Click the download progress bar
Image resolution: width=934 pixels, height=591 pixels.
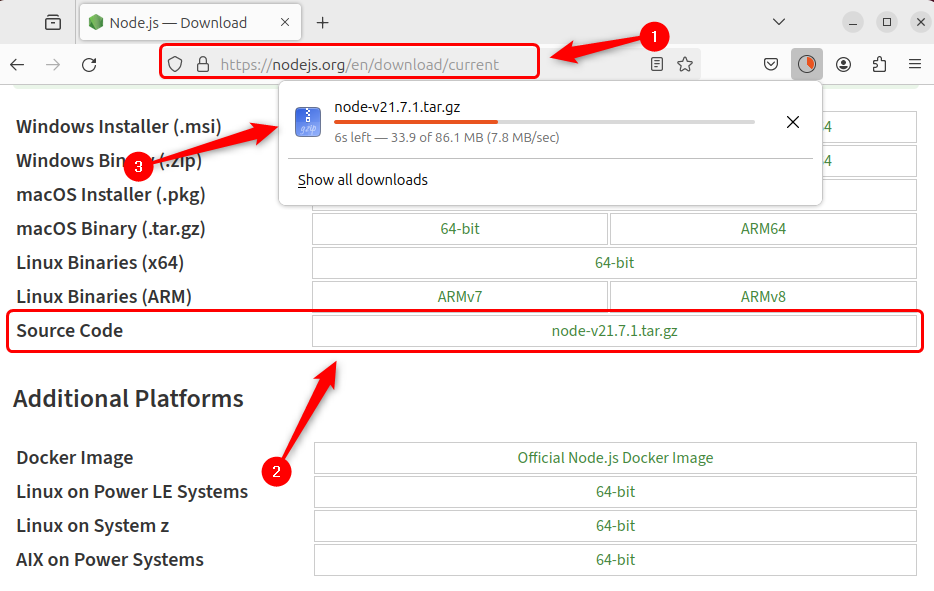pyautogui.click(x=544, y=122)
